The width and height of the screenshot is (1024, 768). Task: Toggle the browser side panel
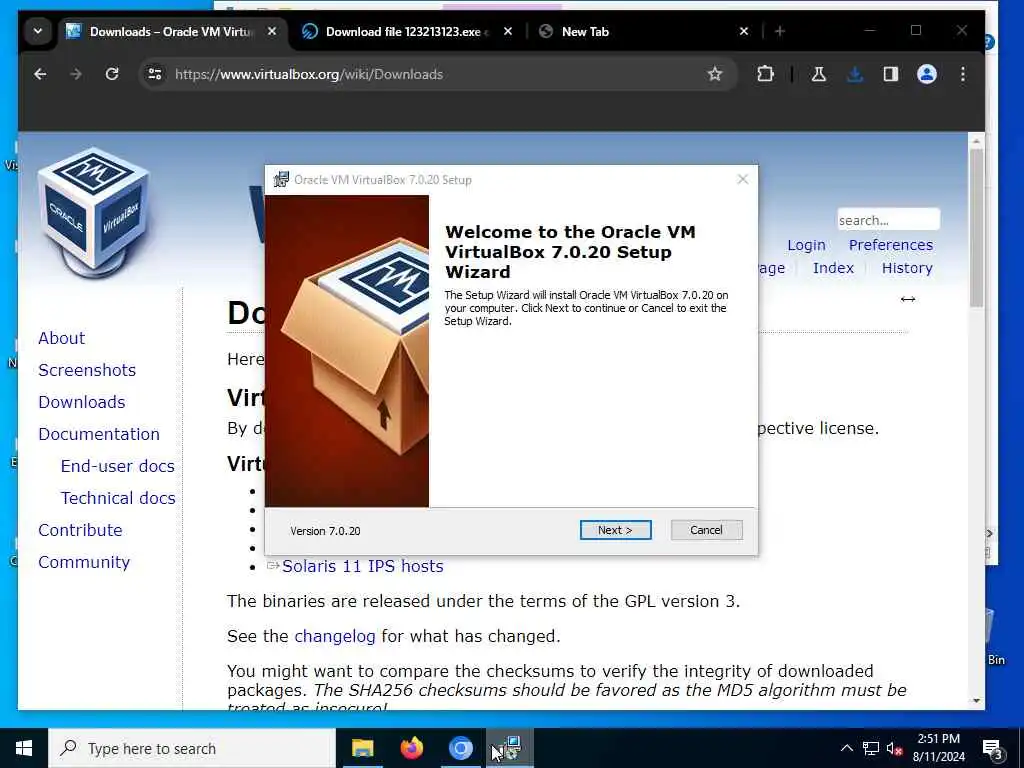tap(891, 74)
